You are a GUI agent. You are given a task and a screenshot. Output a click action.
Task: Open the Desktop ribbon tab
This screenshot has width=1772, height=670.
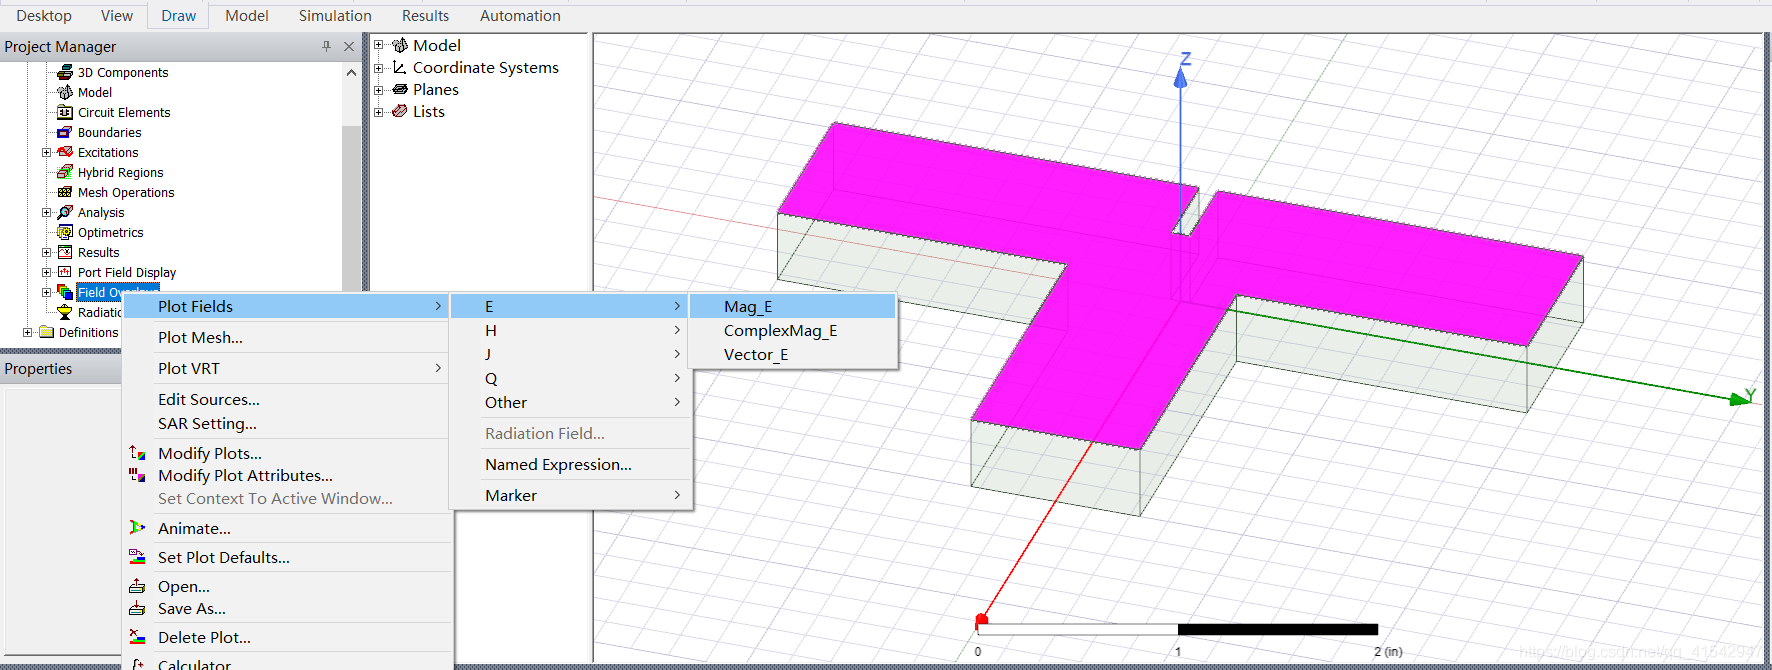44,16
